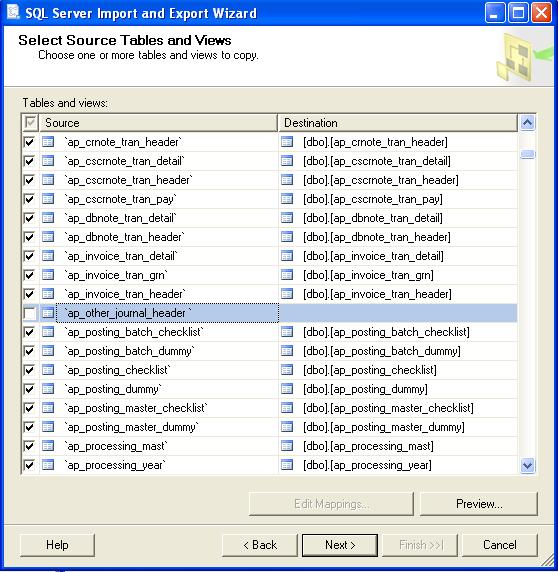Select destination [dbo].[ap_cscrnote_tran_header]
This screenshot has height=572, width=558.
(x=381, y=180)
